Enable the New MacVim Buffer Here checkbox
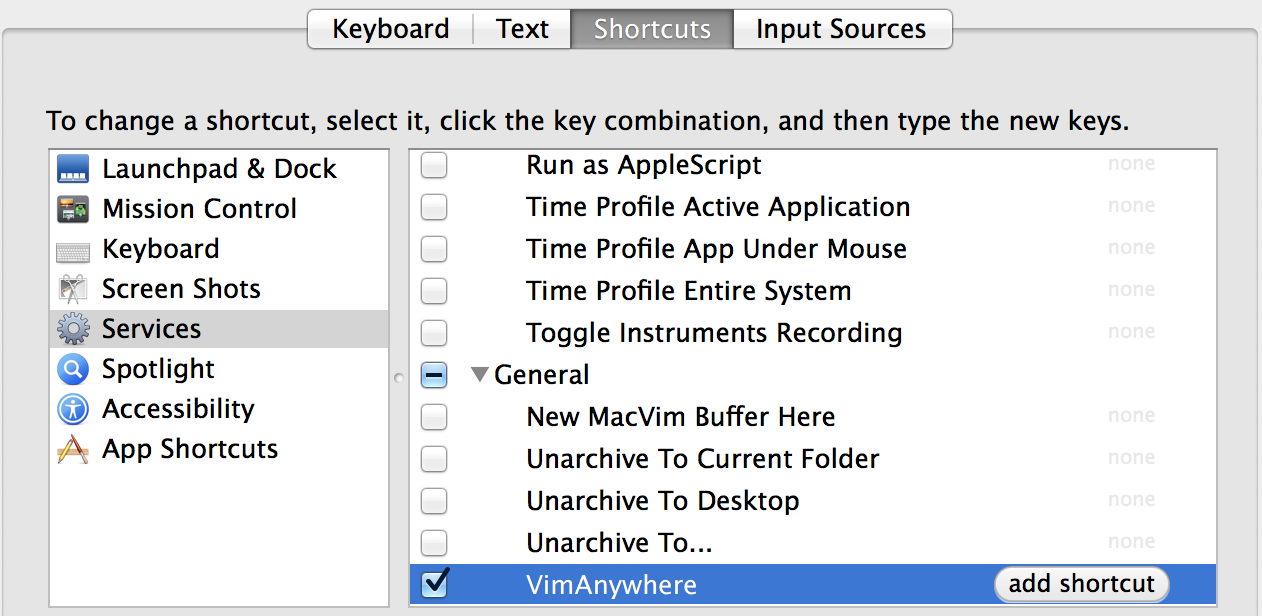The image size is (1262, 616). tap(434, 417)
